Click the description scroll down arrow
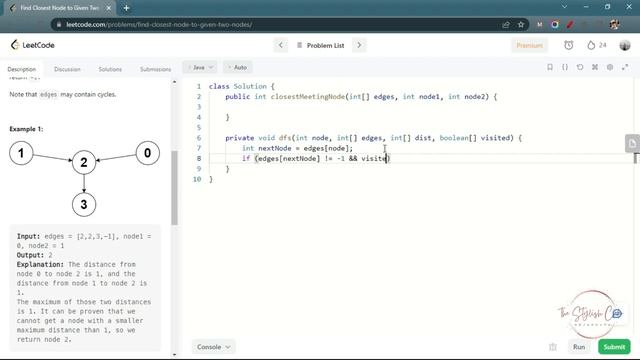The width and height of the screenshot is (640, 360). tap(174, 354)
